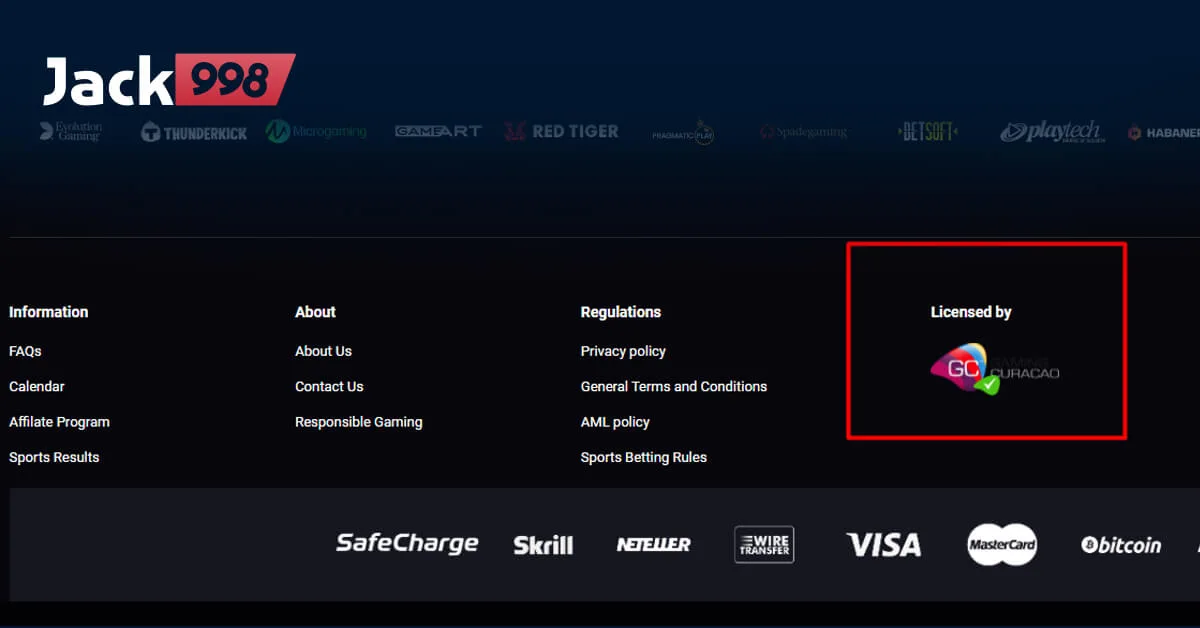Open the Gaming Curacao license badge
This screenshot has width=1200, height=628.
coord(994,369)
